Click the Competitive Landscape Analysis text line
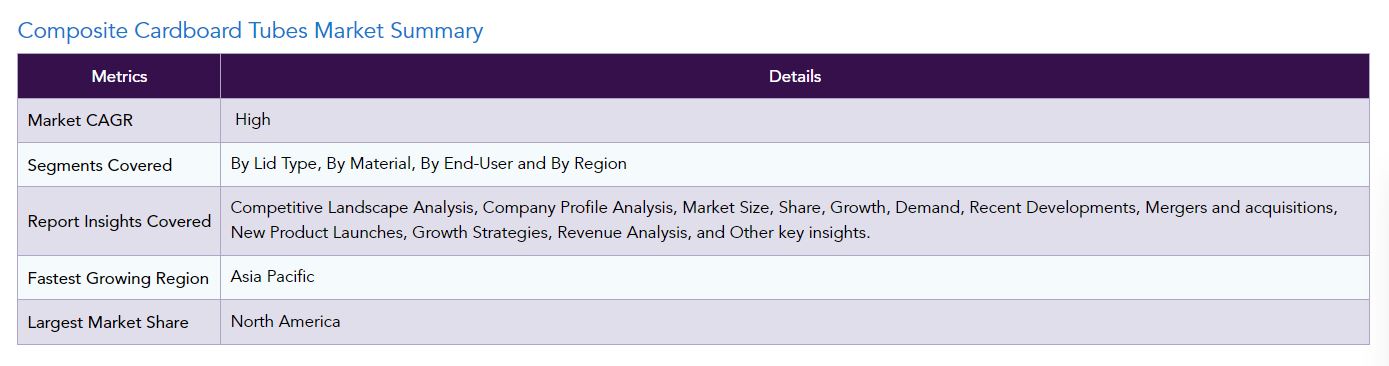Image resolution: width=1389 pixels, height=366 pixels. click(783, 208)
